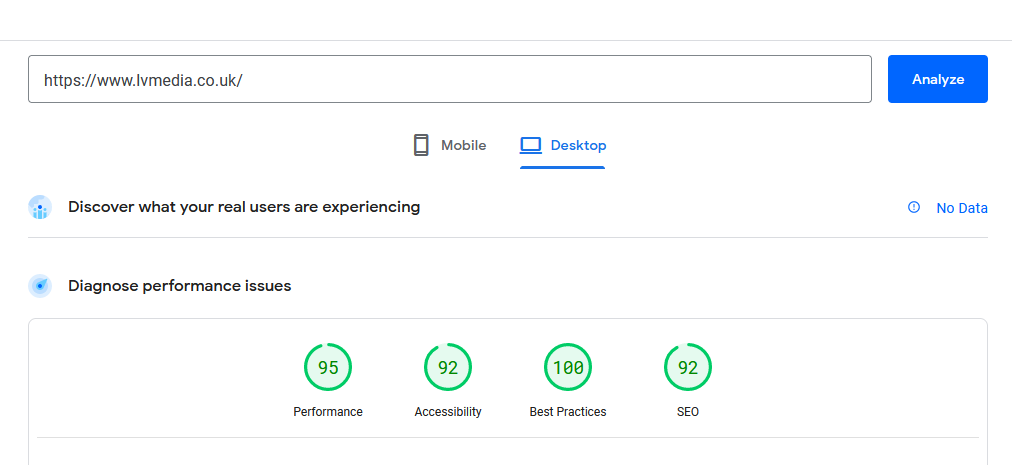
Task: Click the Accessibility score gauge 92
Action: [448, 367]
